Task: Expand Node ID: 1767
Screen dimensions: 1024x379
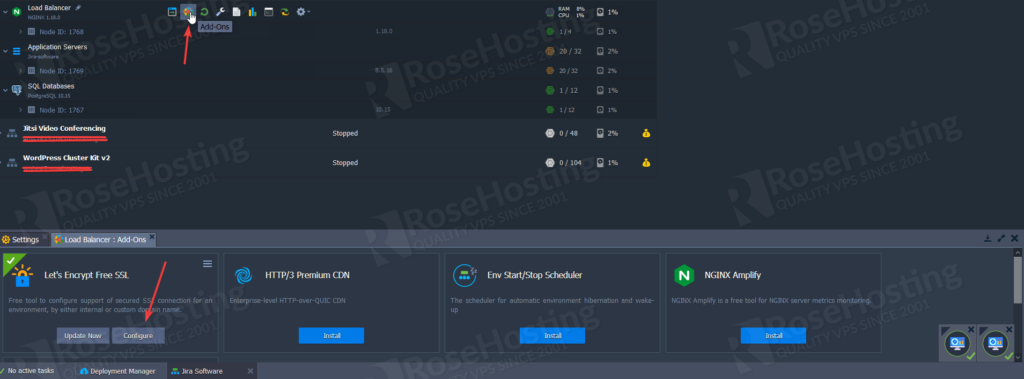Action: pos(21,110)
